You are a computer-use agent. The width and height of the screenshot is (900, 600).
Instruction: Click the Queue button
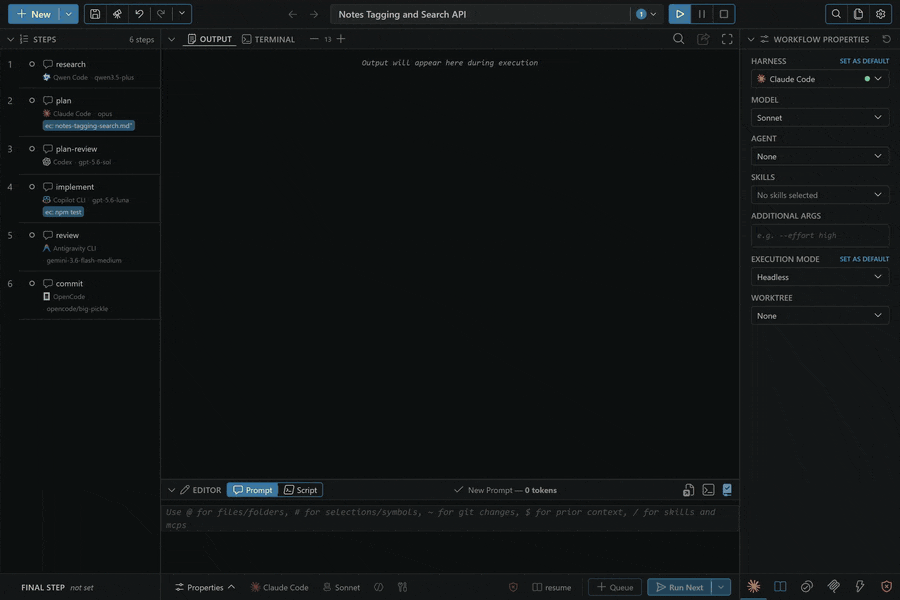point(615,587)
